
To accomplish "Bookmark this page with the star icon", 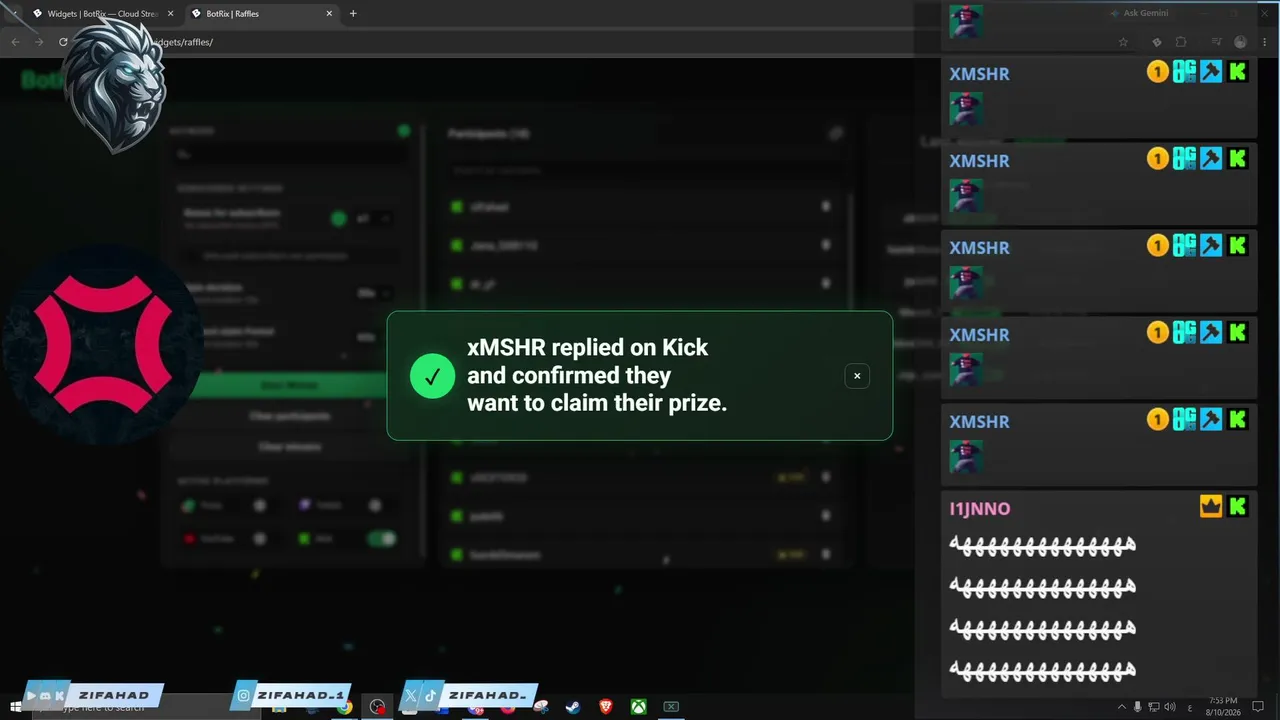I will pos(1123,42).
